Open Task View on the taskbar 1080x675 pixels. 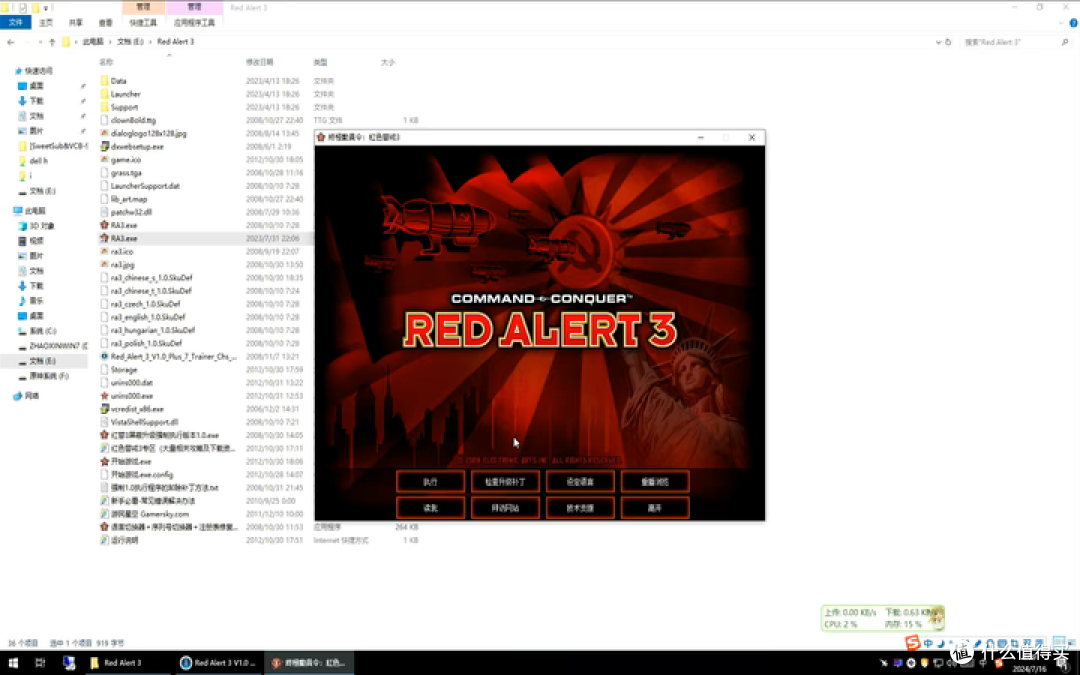click(x=40, y=663)
